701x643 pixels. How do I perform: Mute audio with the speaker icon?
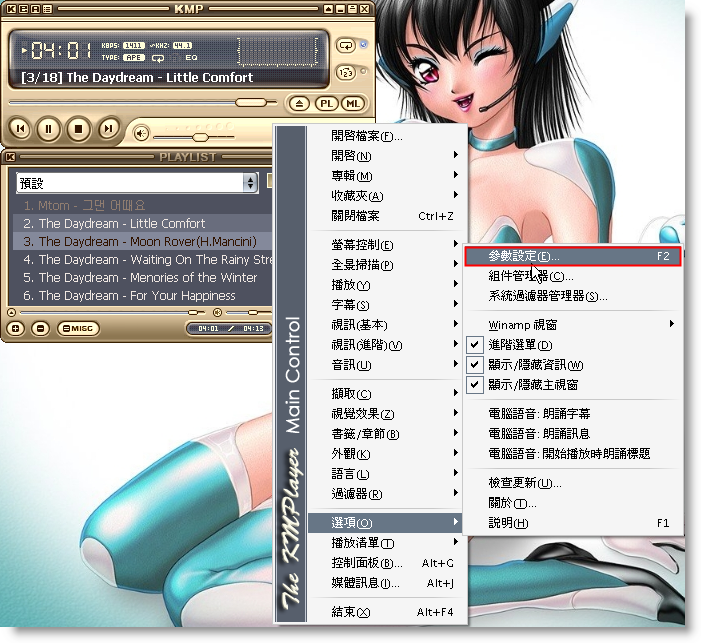pos(141,133)
